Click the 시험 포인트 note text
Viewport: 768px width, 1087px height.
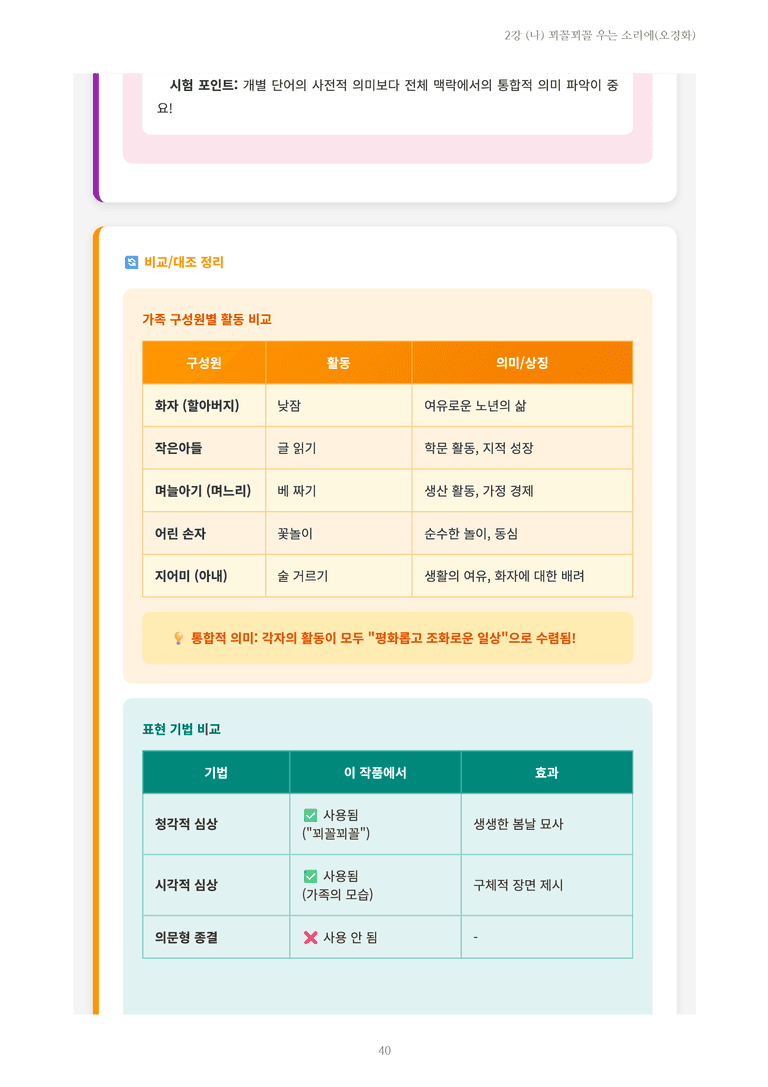[387, 96]
